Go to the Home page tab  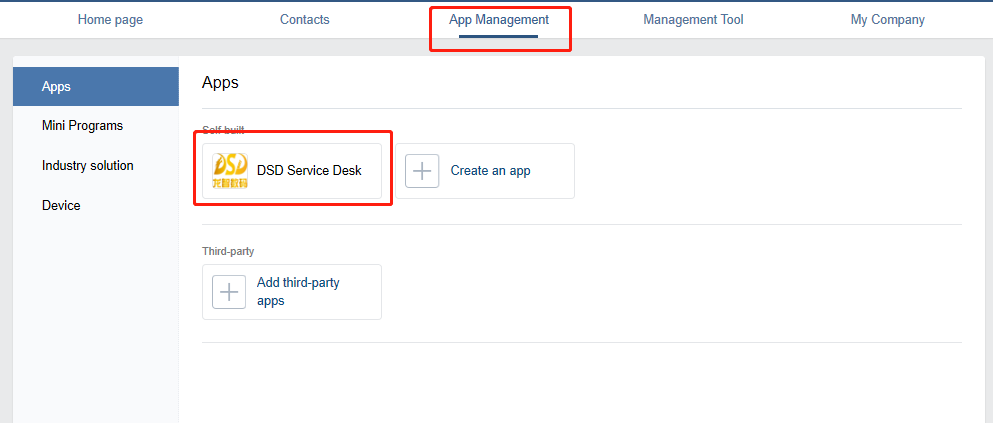point(109,20)
